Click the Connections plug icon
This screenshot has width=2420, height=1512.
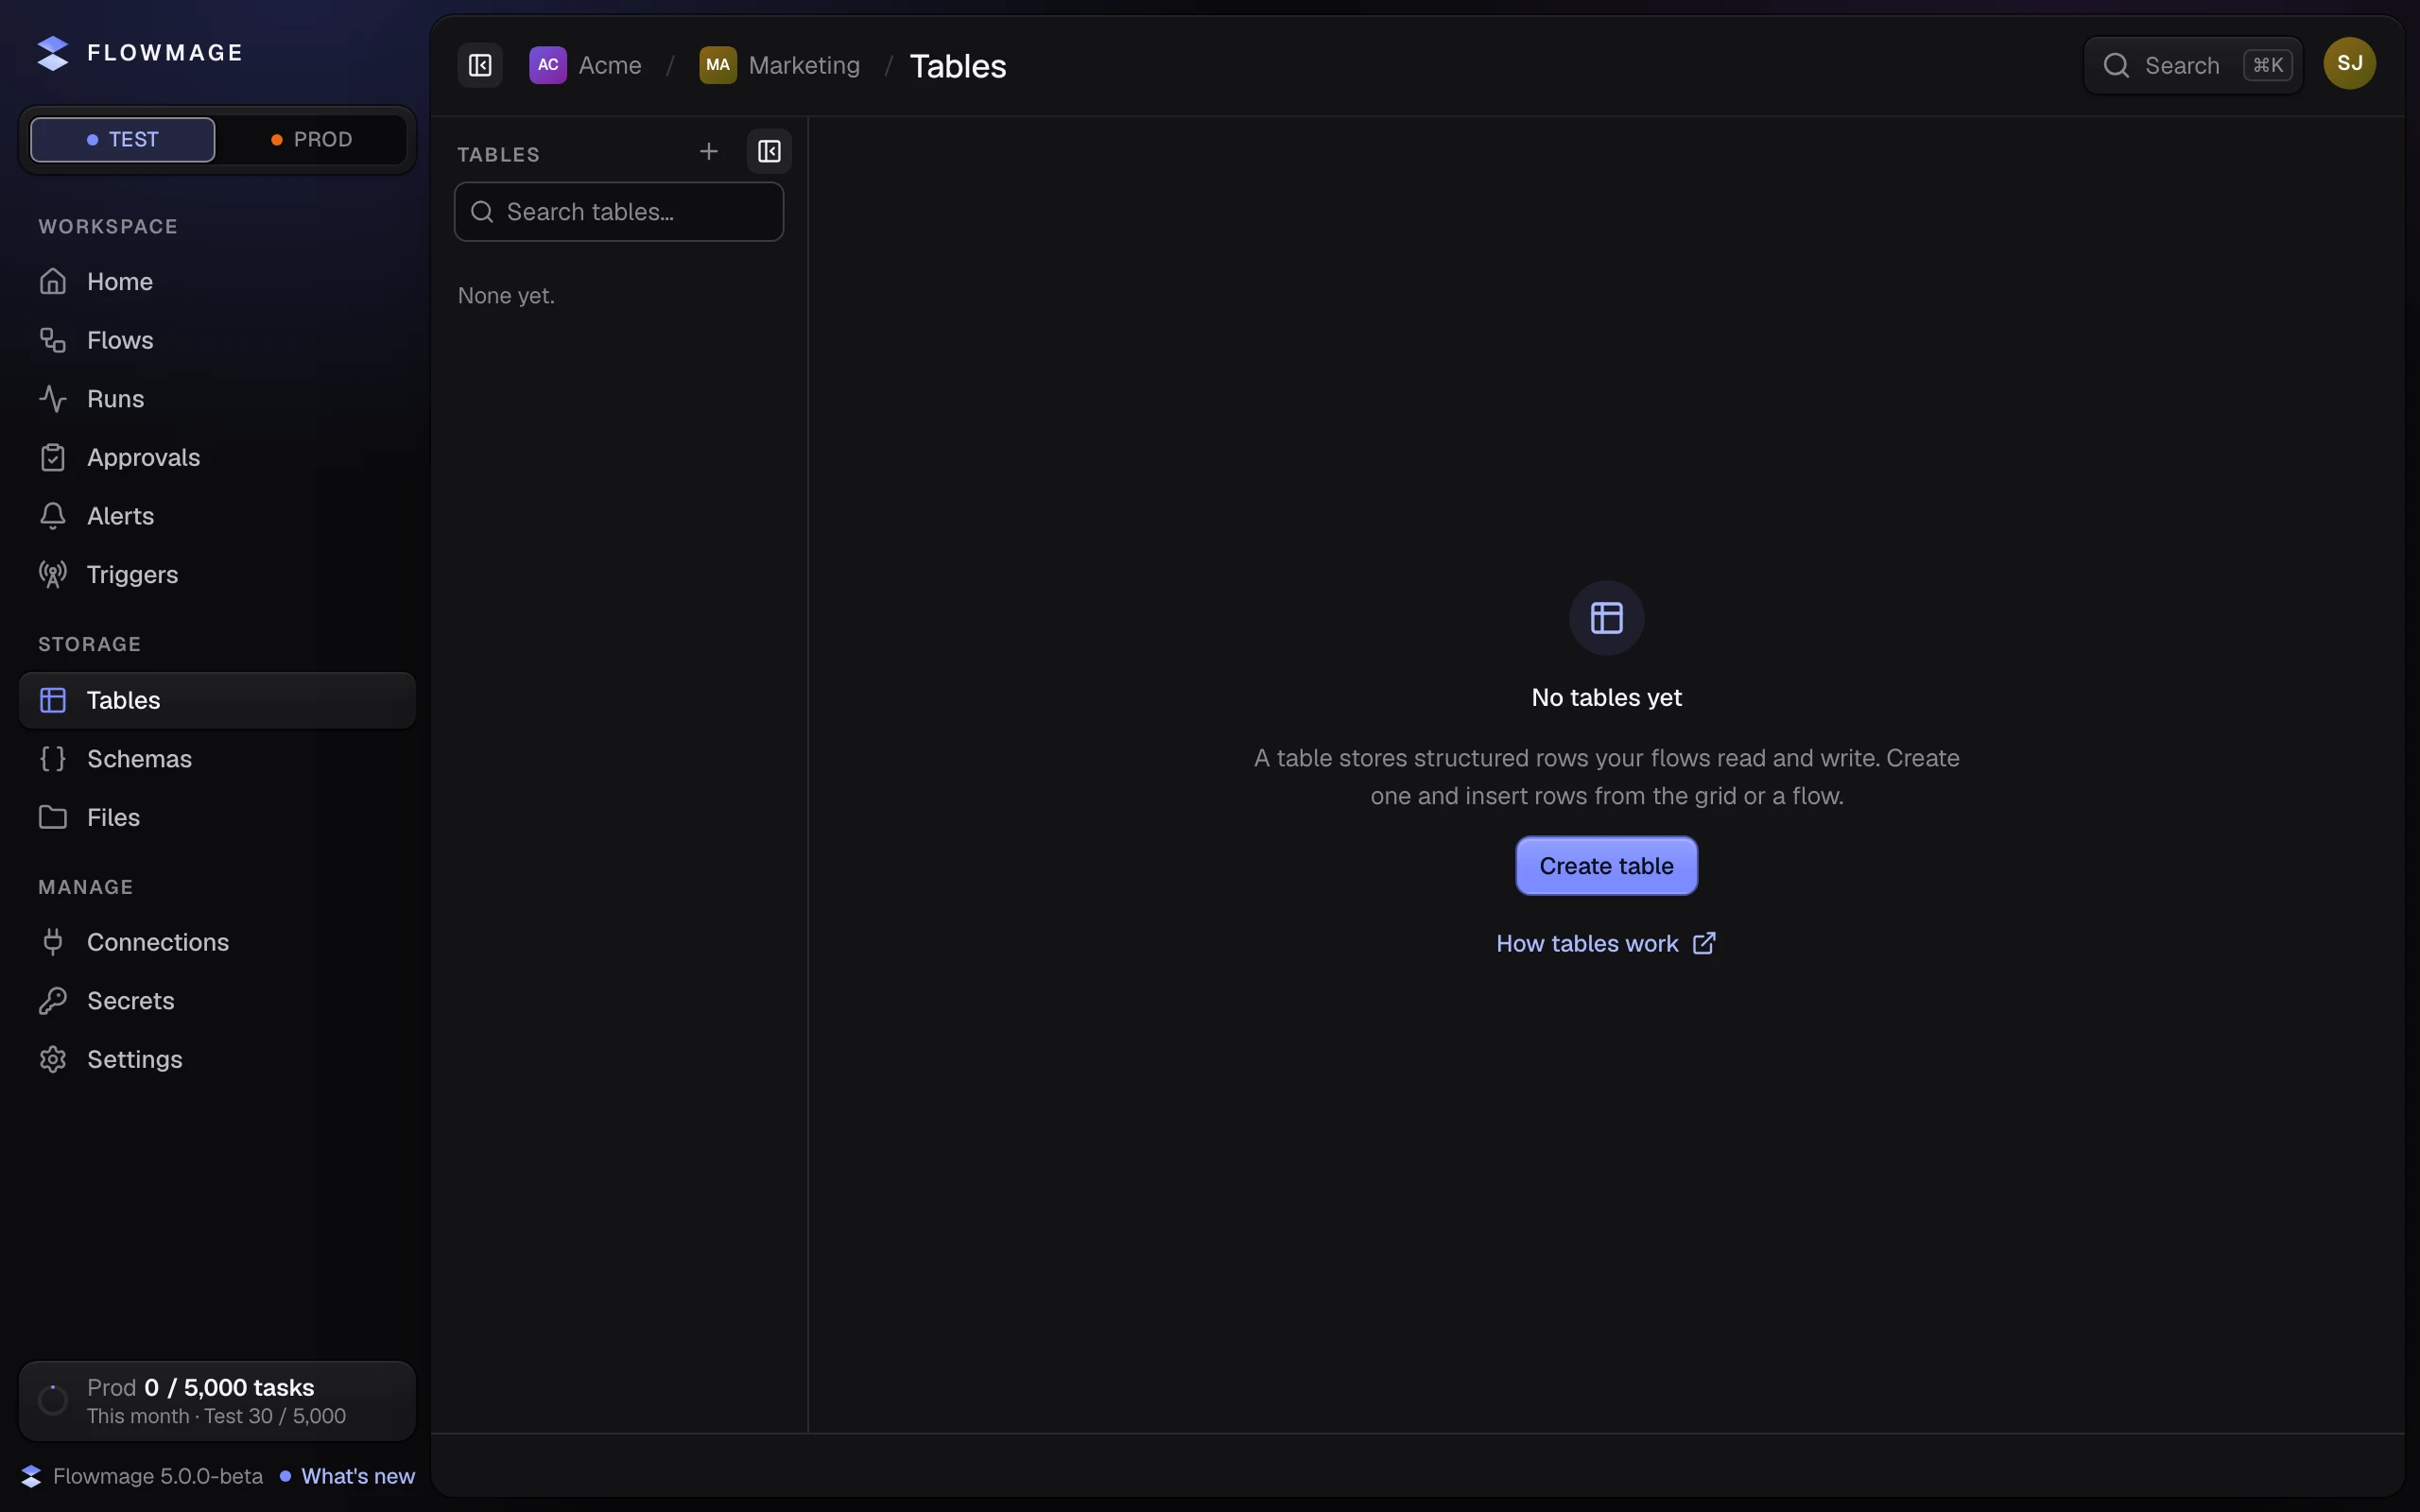click(x=53, y=942)
